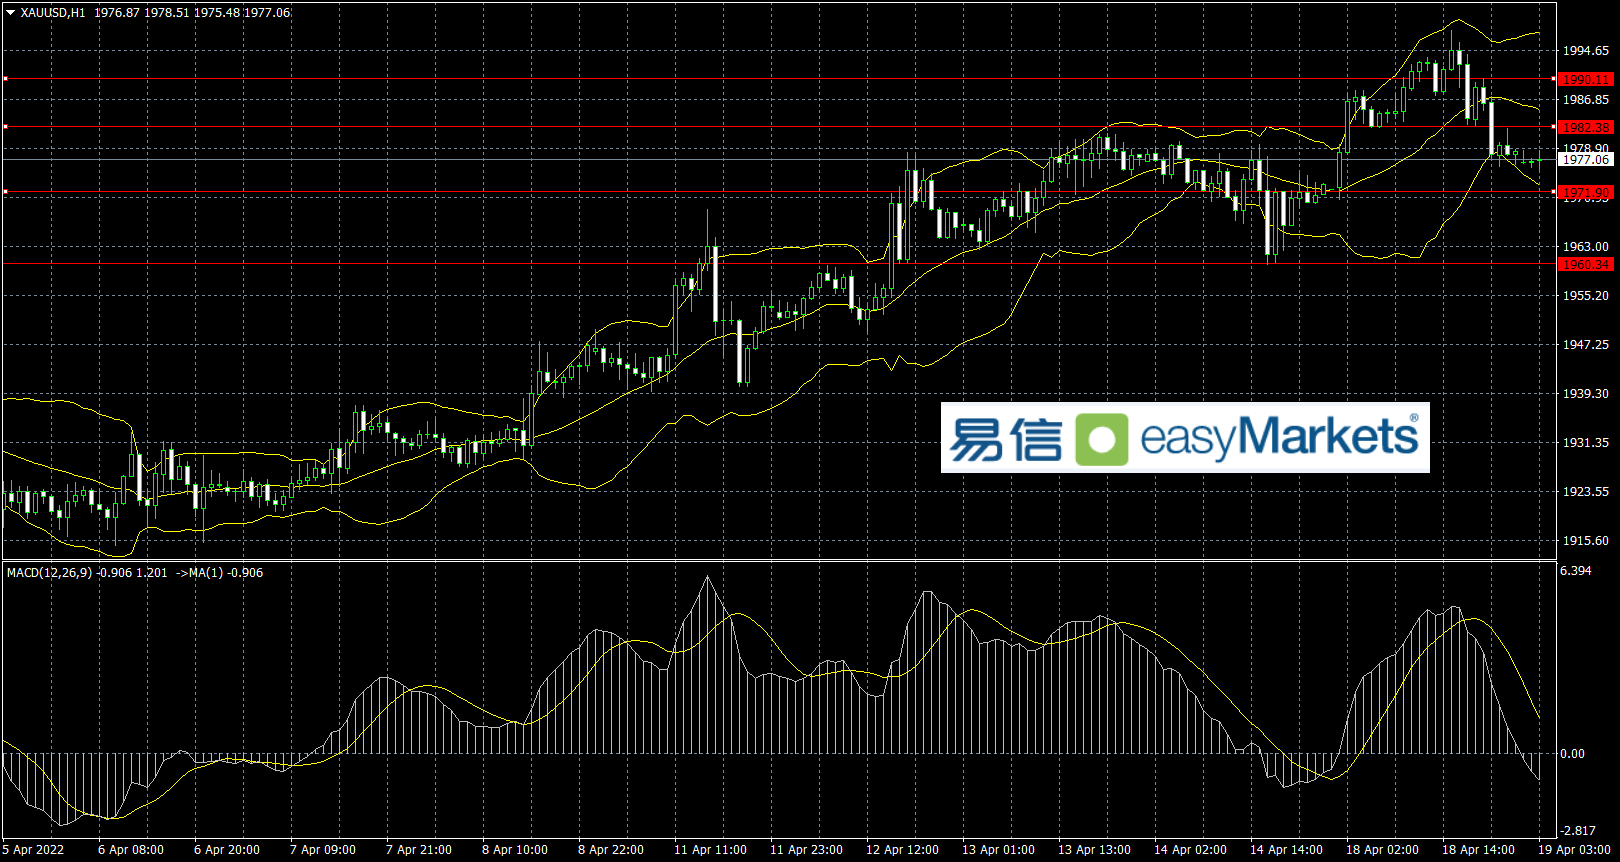This screenshot has width=1620, height=862.
Task: Click the red 1960.34 level label
Action: tap(1586, 264)
